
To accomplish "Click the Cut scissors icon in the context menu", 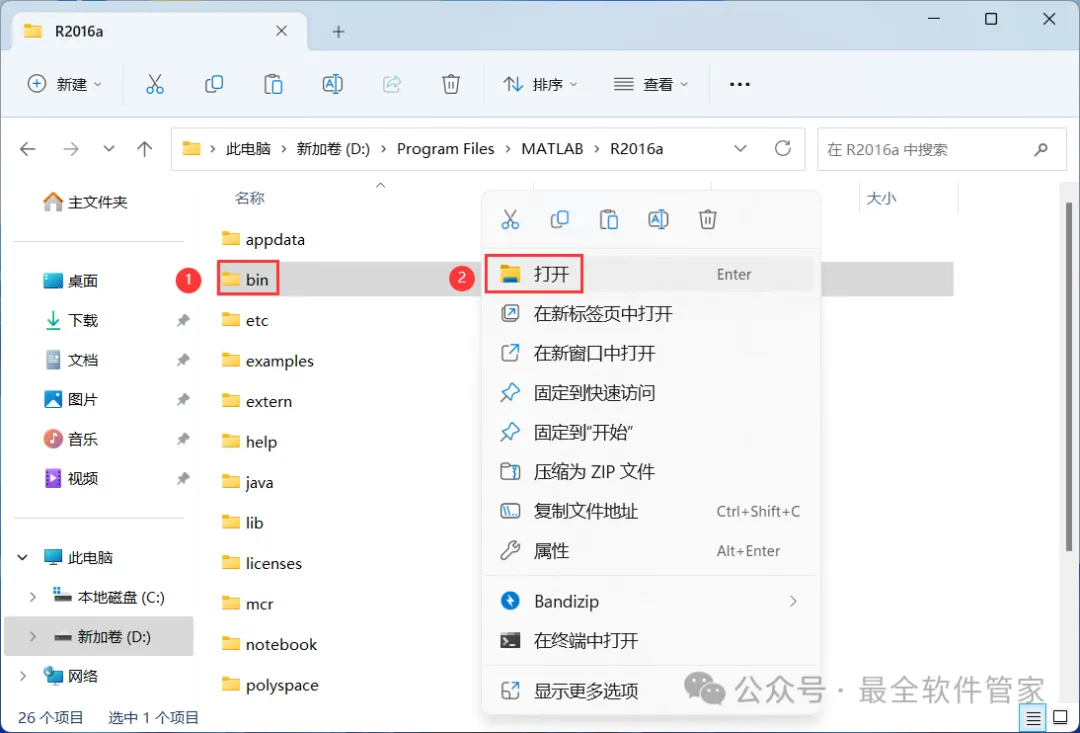I will point(510,220).
